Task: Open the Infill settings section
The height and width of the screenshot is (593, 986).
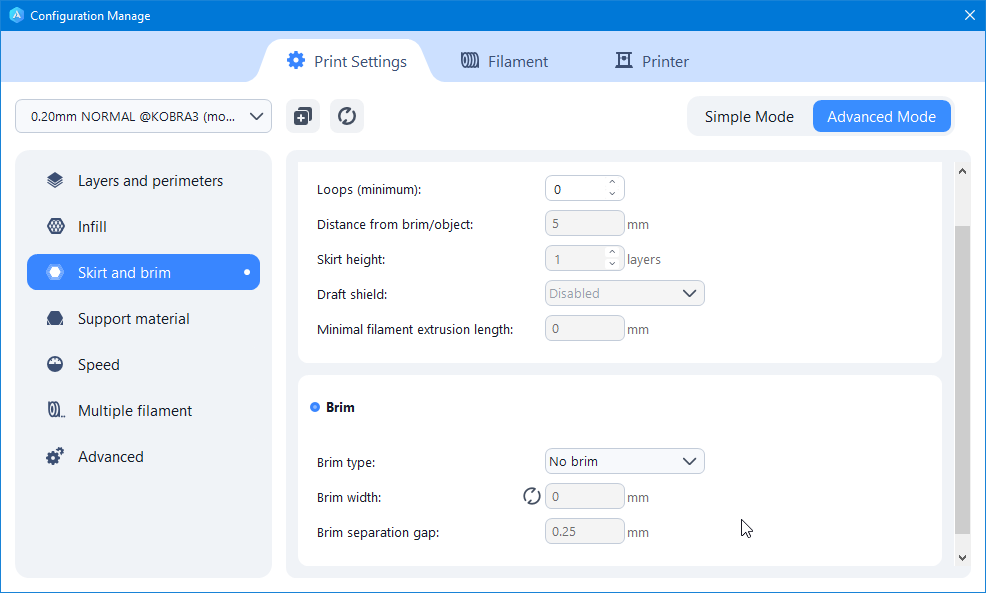Action: 143,226
